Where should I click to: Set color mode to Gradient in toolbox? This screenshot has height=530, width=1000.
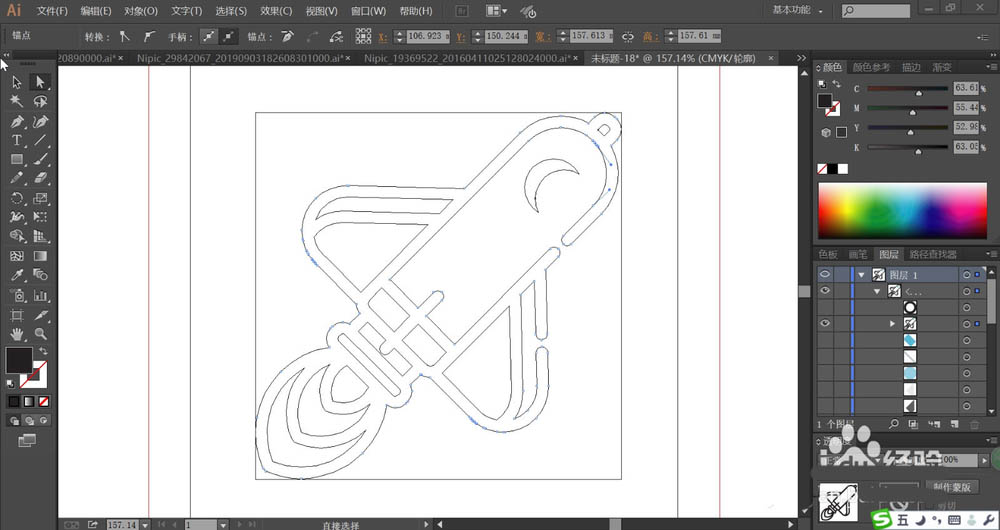[x=29, y=401]
